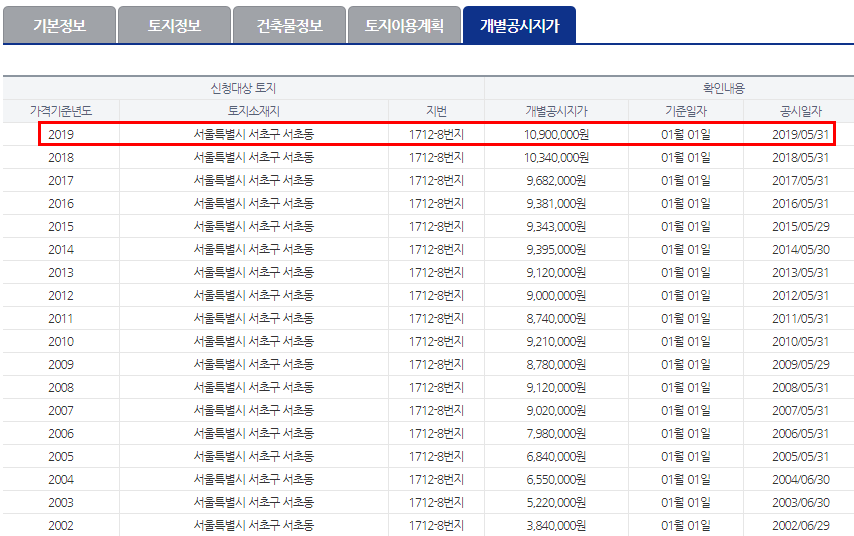Select the year 2005 cell

[61, 456]
